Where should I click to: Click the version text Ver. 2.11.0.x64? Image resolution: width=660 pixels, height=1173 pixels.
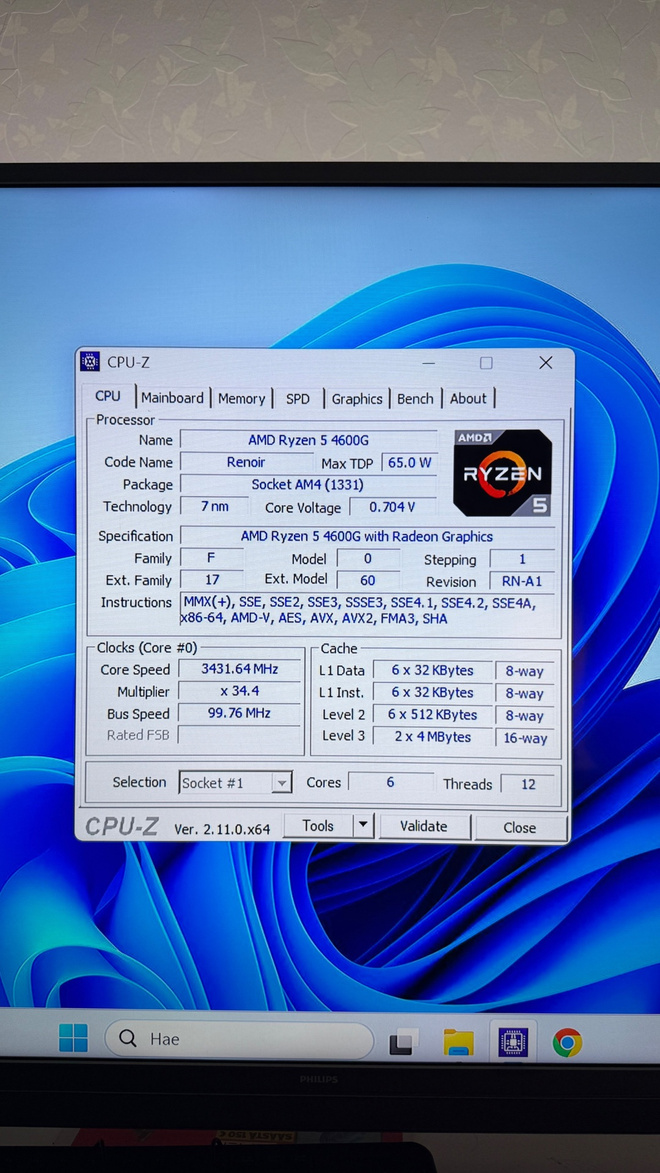pos(222,829)
